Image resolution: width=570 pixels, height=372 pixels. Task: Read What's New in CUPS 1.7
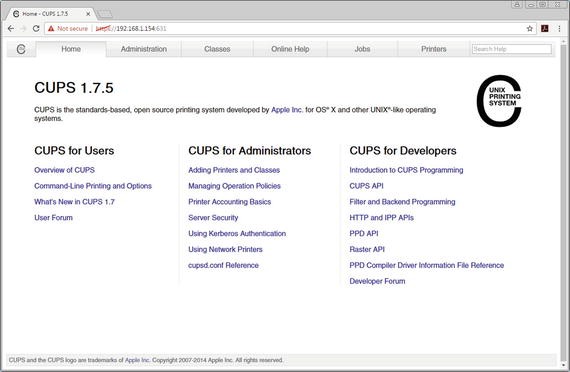coord(74,202)
